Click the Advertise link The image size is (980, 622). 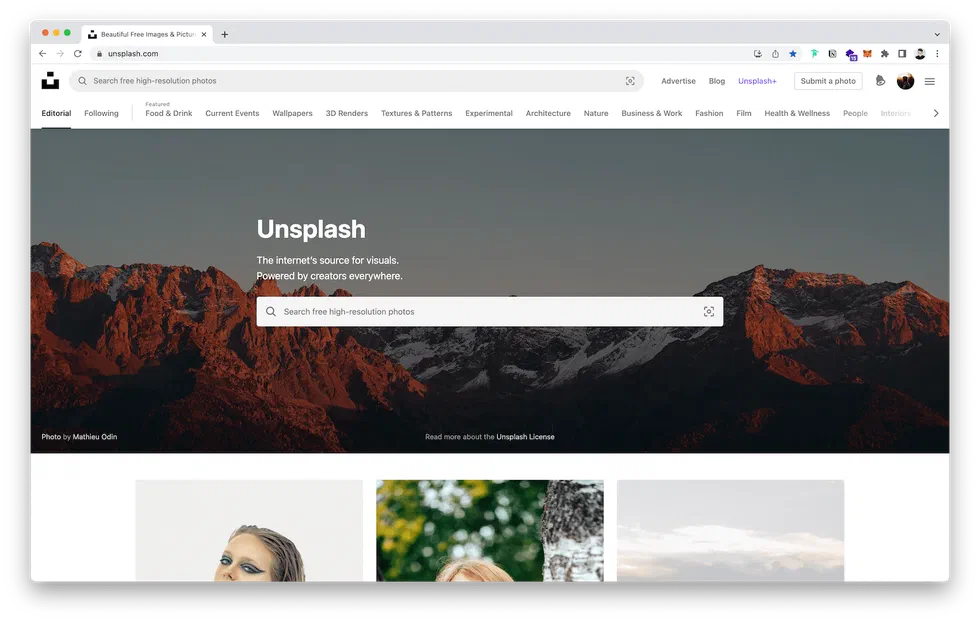coord(678,81)
